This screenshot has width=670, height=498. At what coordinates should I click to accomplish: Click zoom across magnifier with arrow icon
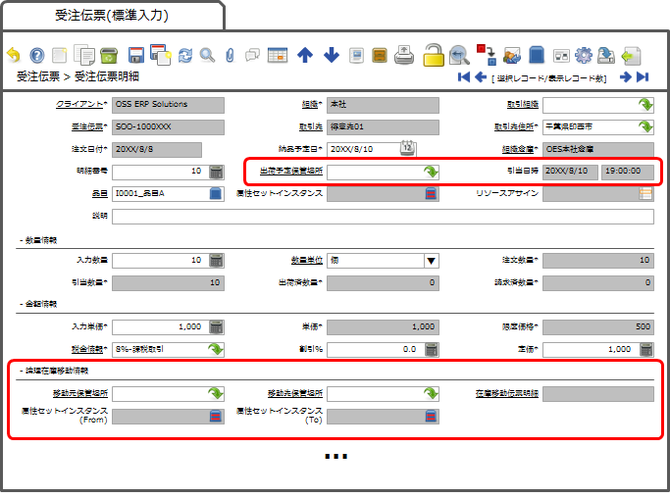point(459,55)
